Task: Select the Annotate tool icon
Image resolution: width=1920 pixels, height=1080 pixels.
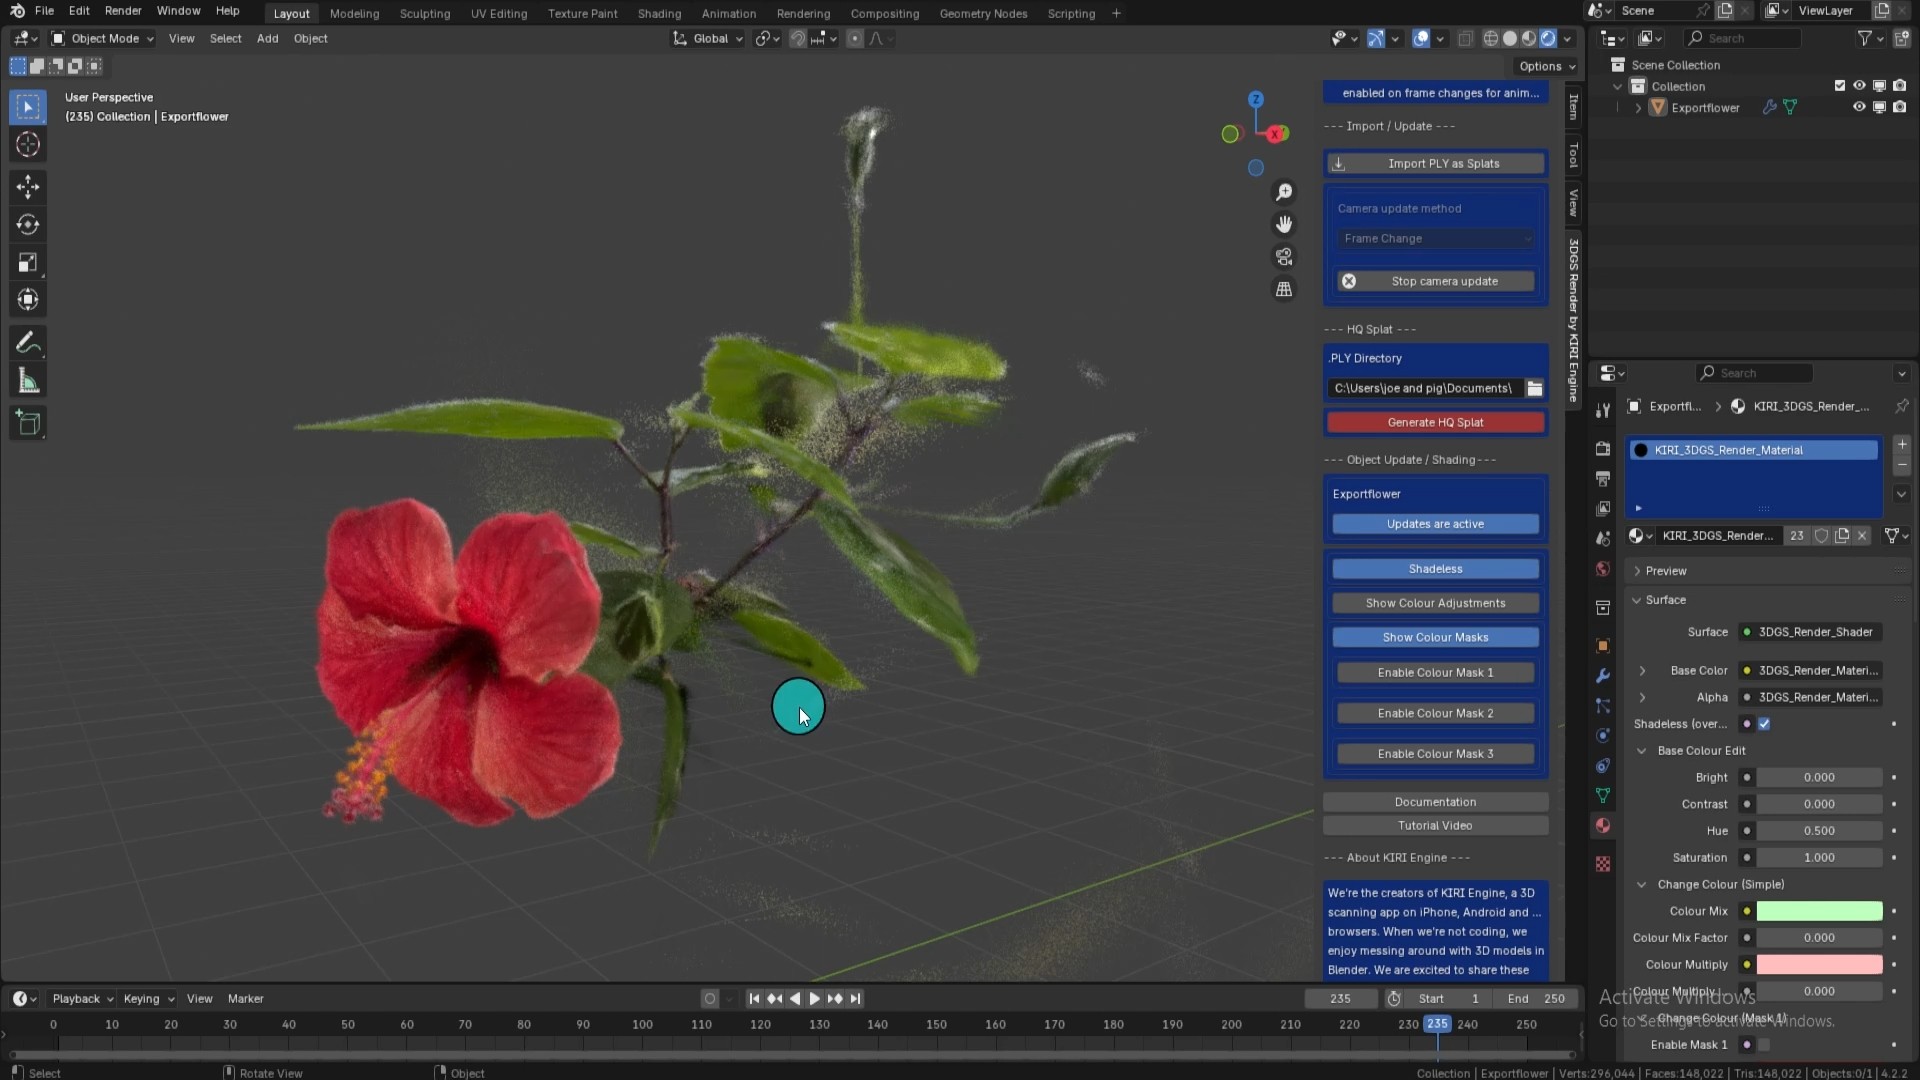Action: pyautogui.click(x=29, y=343)
